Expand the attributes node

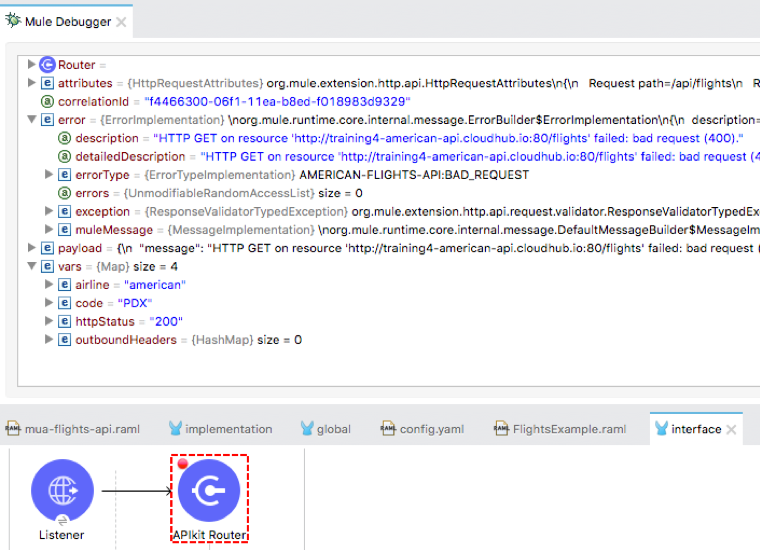31,82
